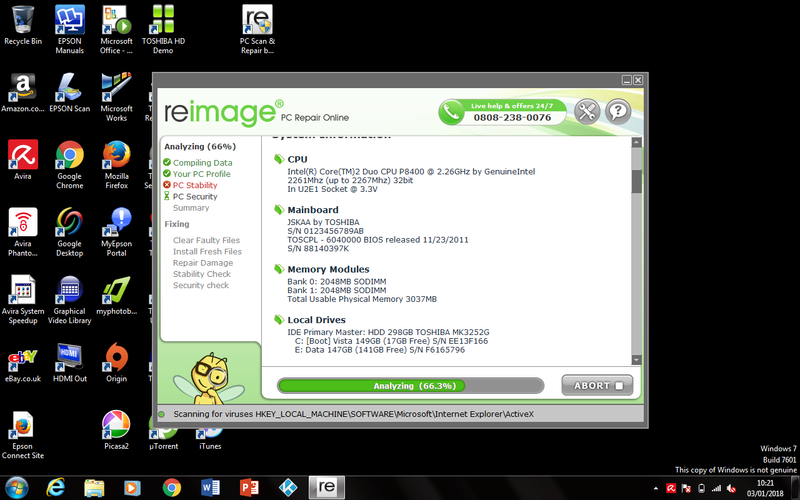The height and width of the screenshot is (500, 800).
Task: Open Kodi from the taskbar
Action: pyautogui.click(x=288, y=488)
